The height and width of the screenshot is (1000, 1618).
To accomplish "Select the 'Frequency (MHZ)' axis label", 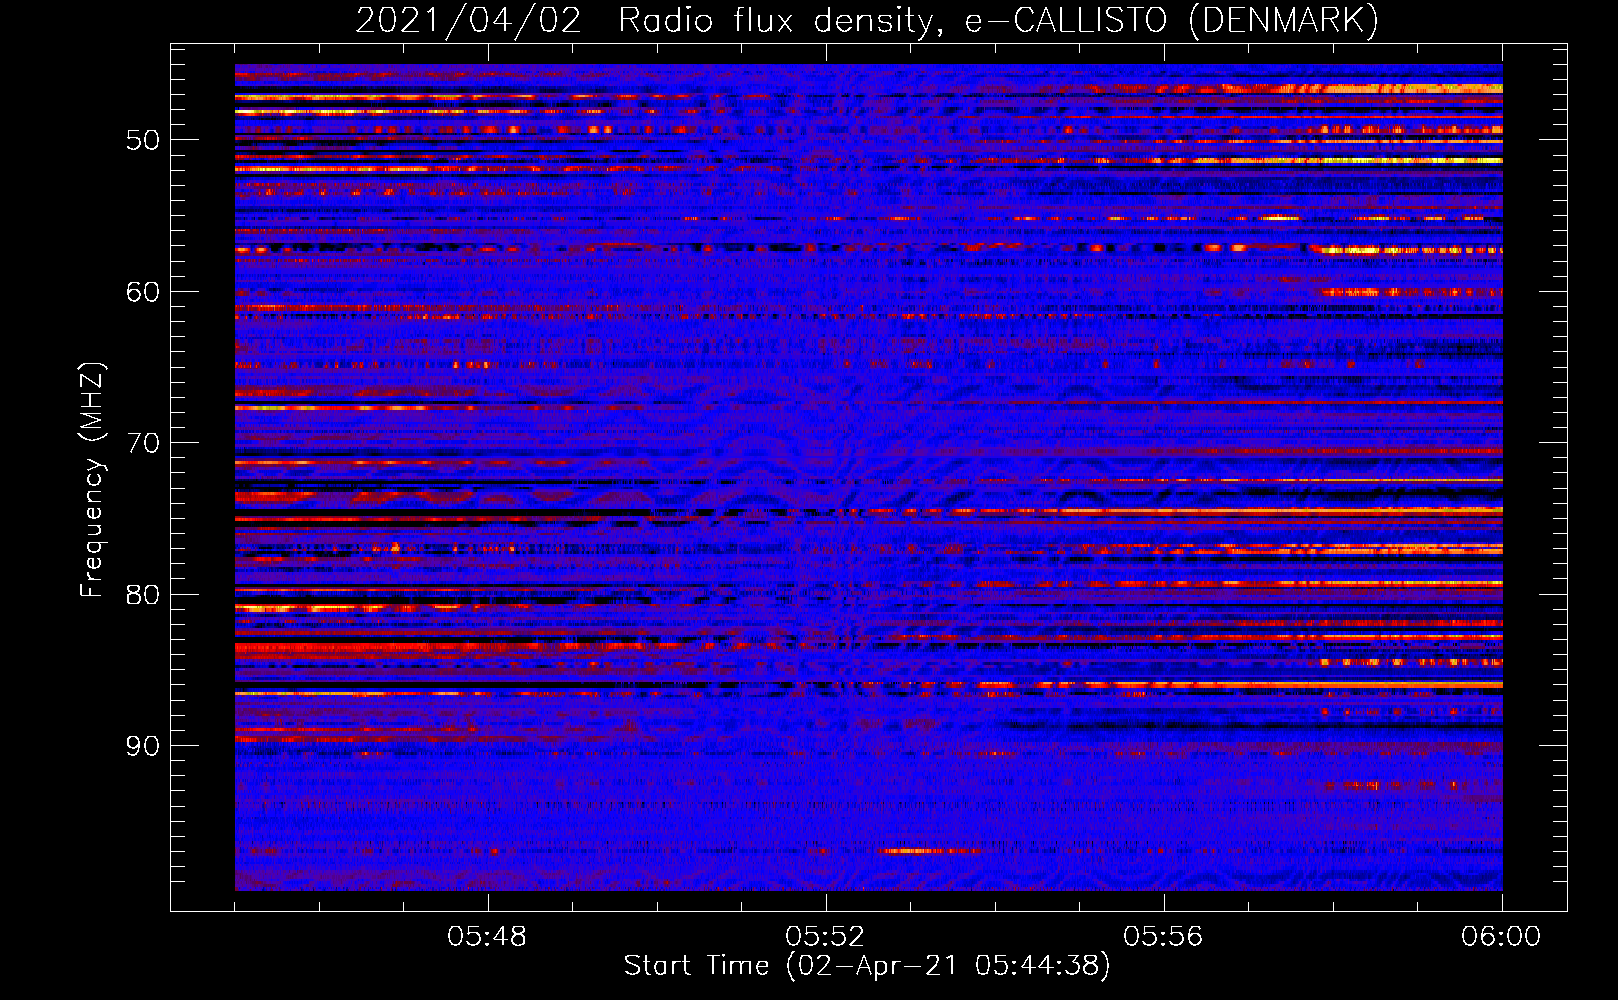I will click(91, 480).
